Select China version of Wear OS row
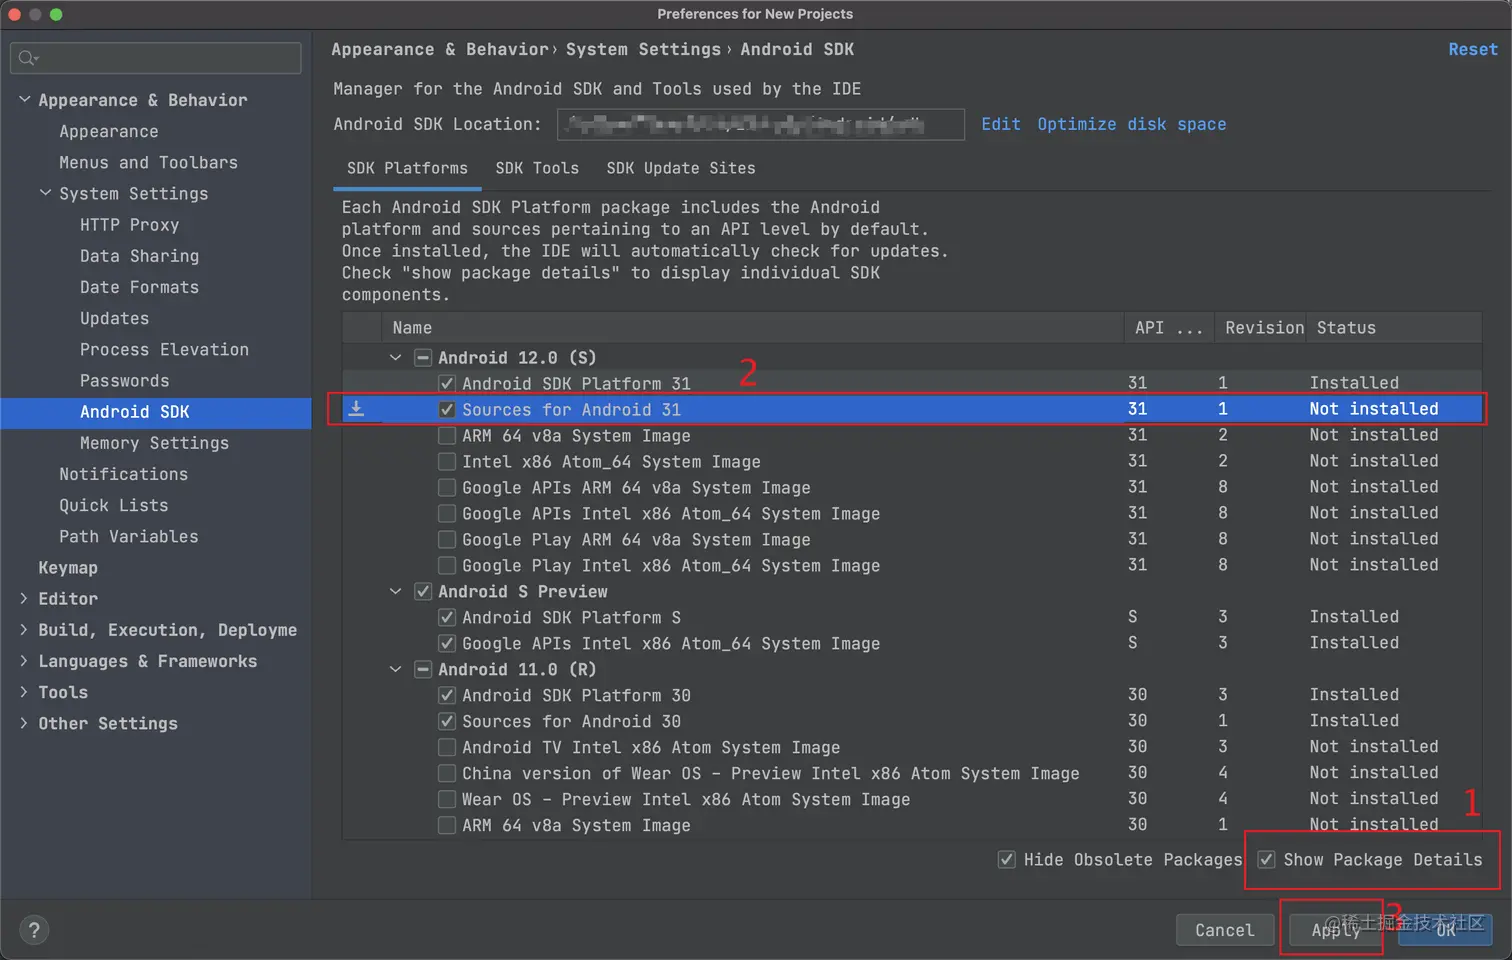The height and width of the screenshot is (960, 1512). (x=912, y=773)
